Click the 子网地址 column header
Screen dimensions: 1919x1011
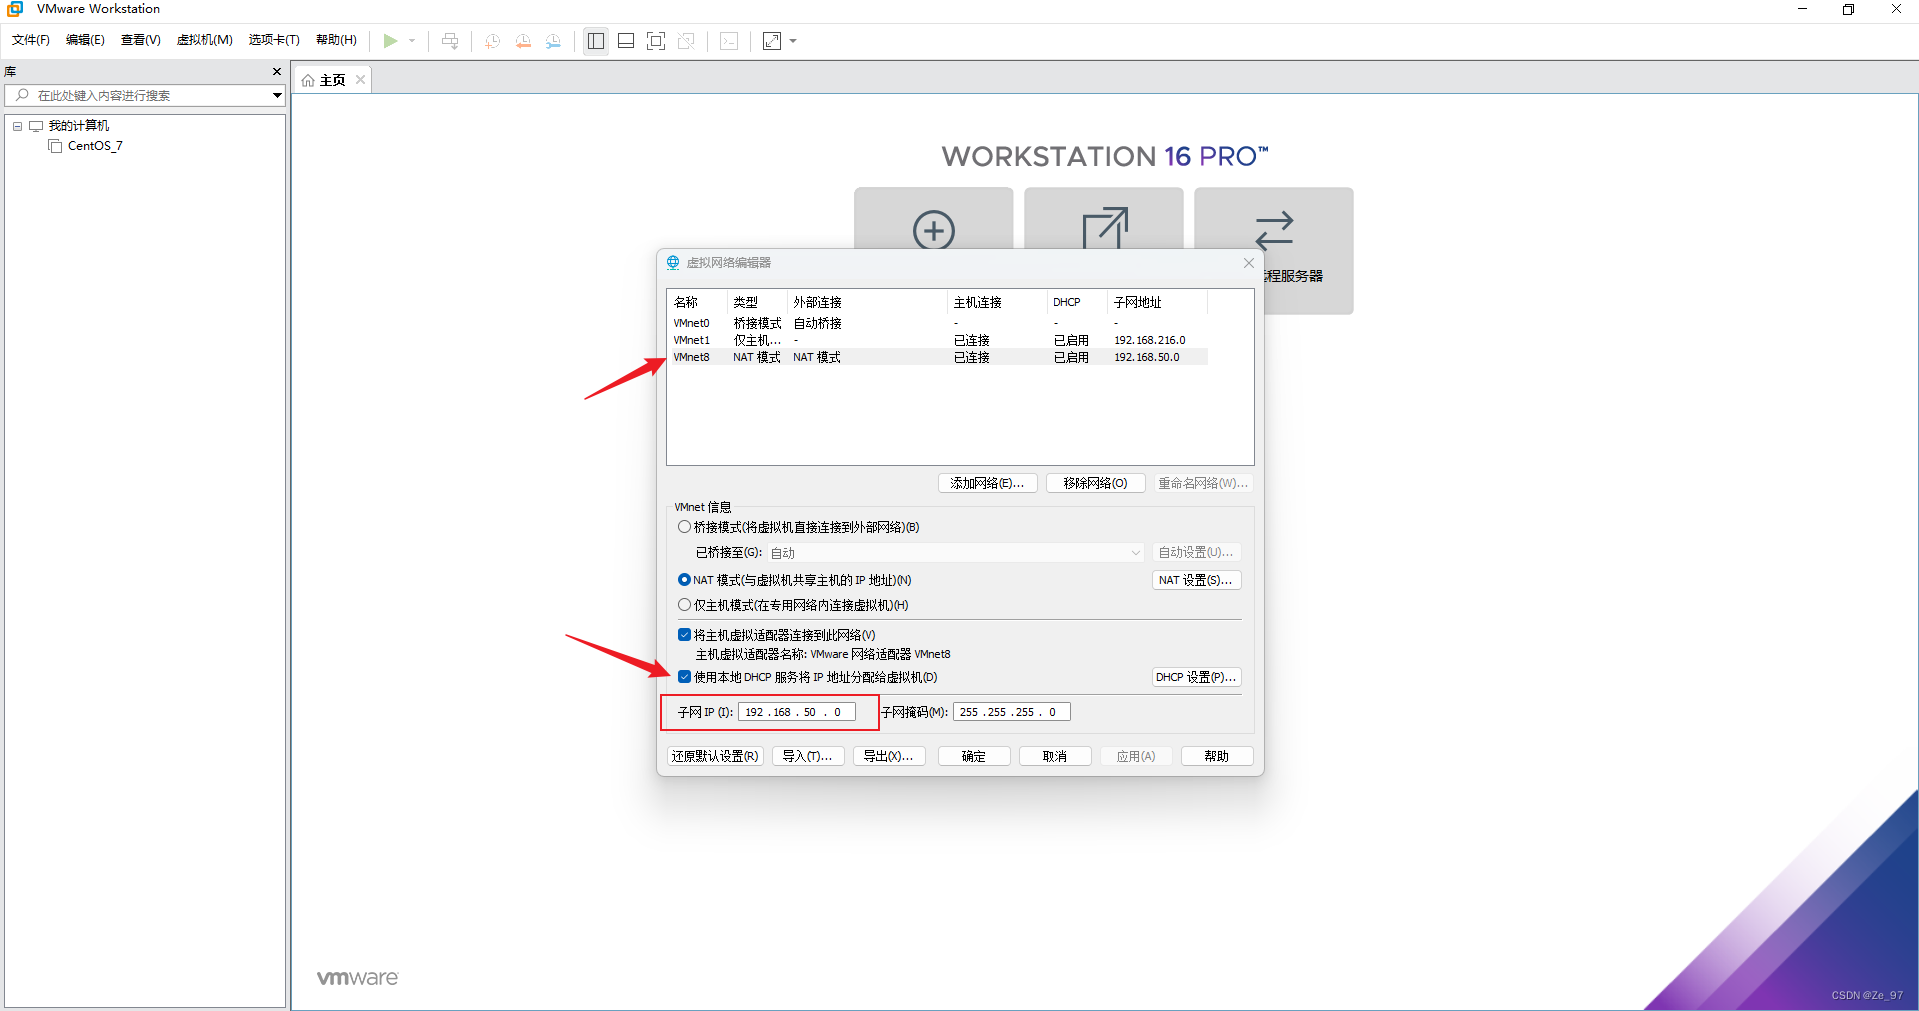click(x=1157, y=302)
